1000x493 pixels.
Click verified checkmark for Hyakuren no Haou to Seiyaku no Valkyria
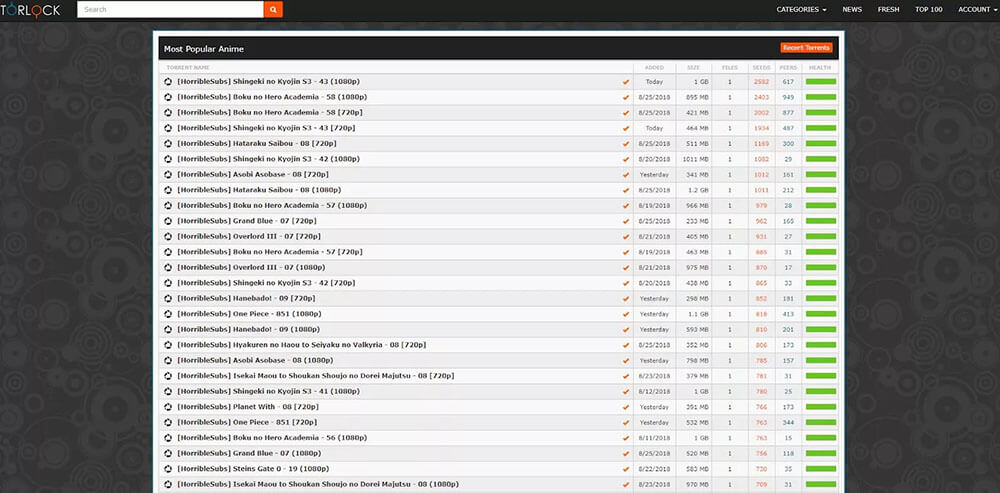pos(626,345)
